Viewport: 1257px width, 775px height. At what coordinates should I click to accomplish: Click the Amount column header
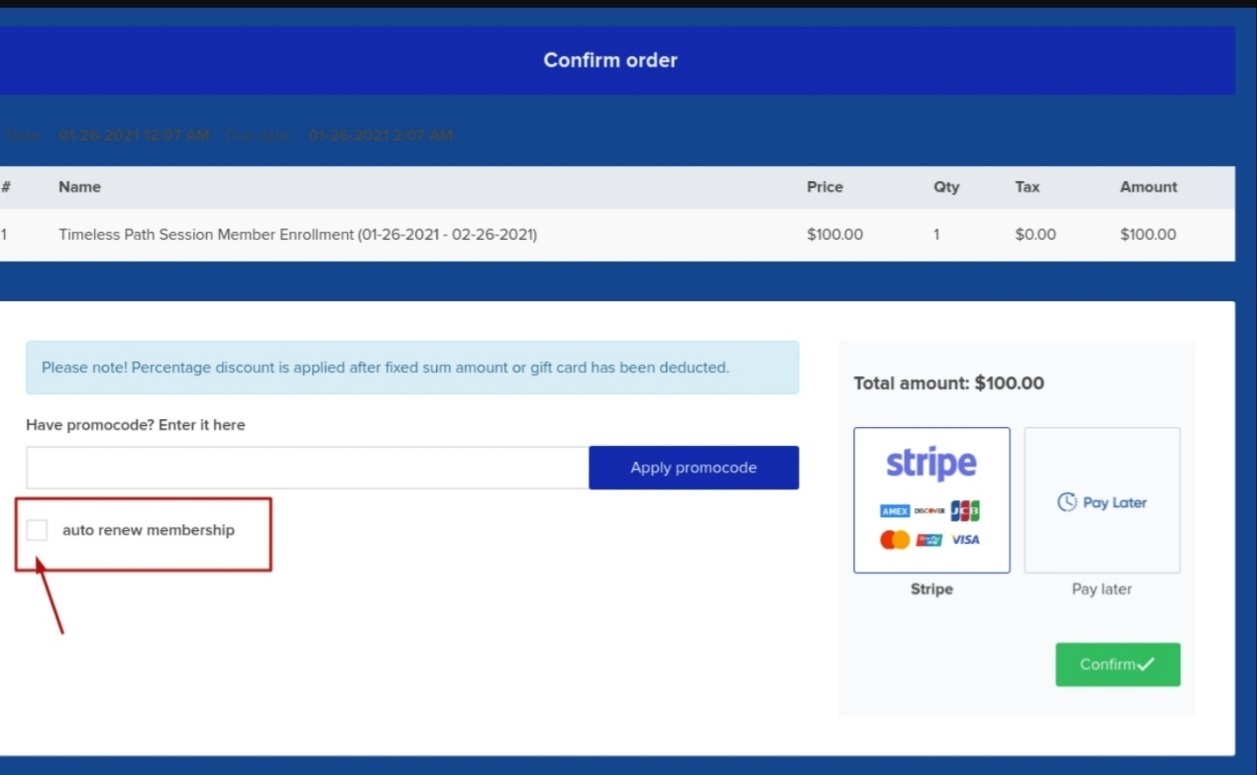tap(1148, 187)
